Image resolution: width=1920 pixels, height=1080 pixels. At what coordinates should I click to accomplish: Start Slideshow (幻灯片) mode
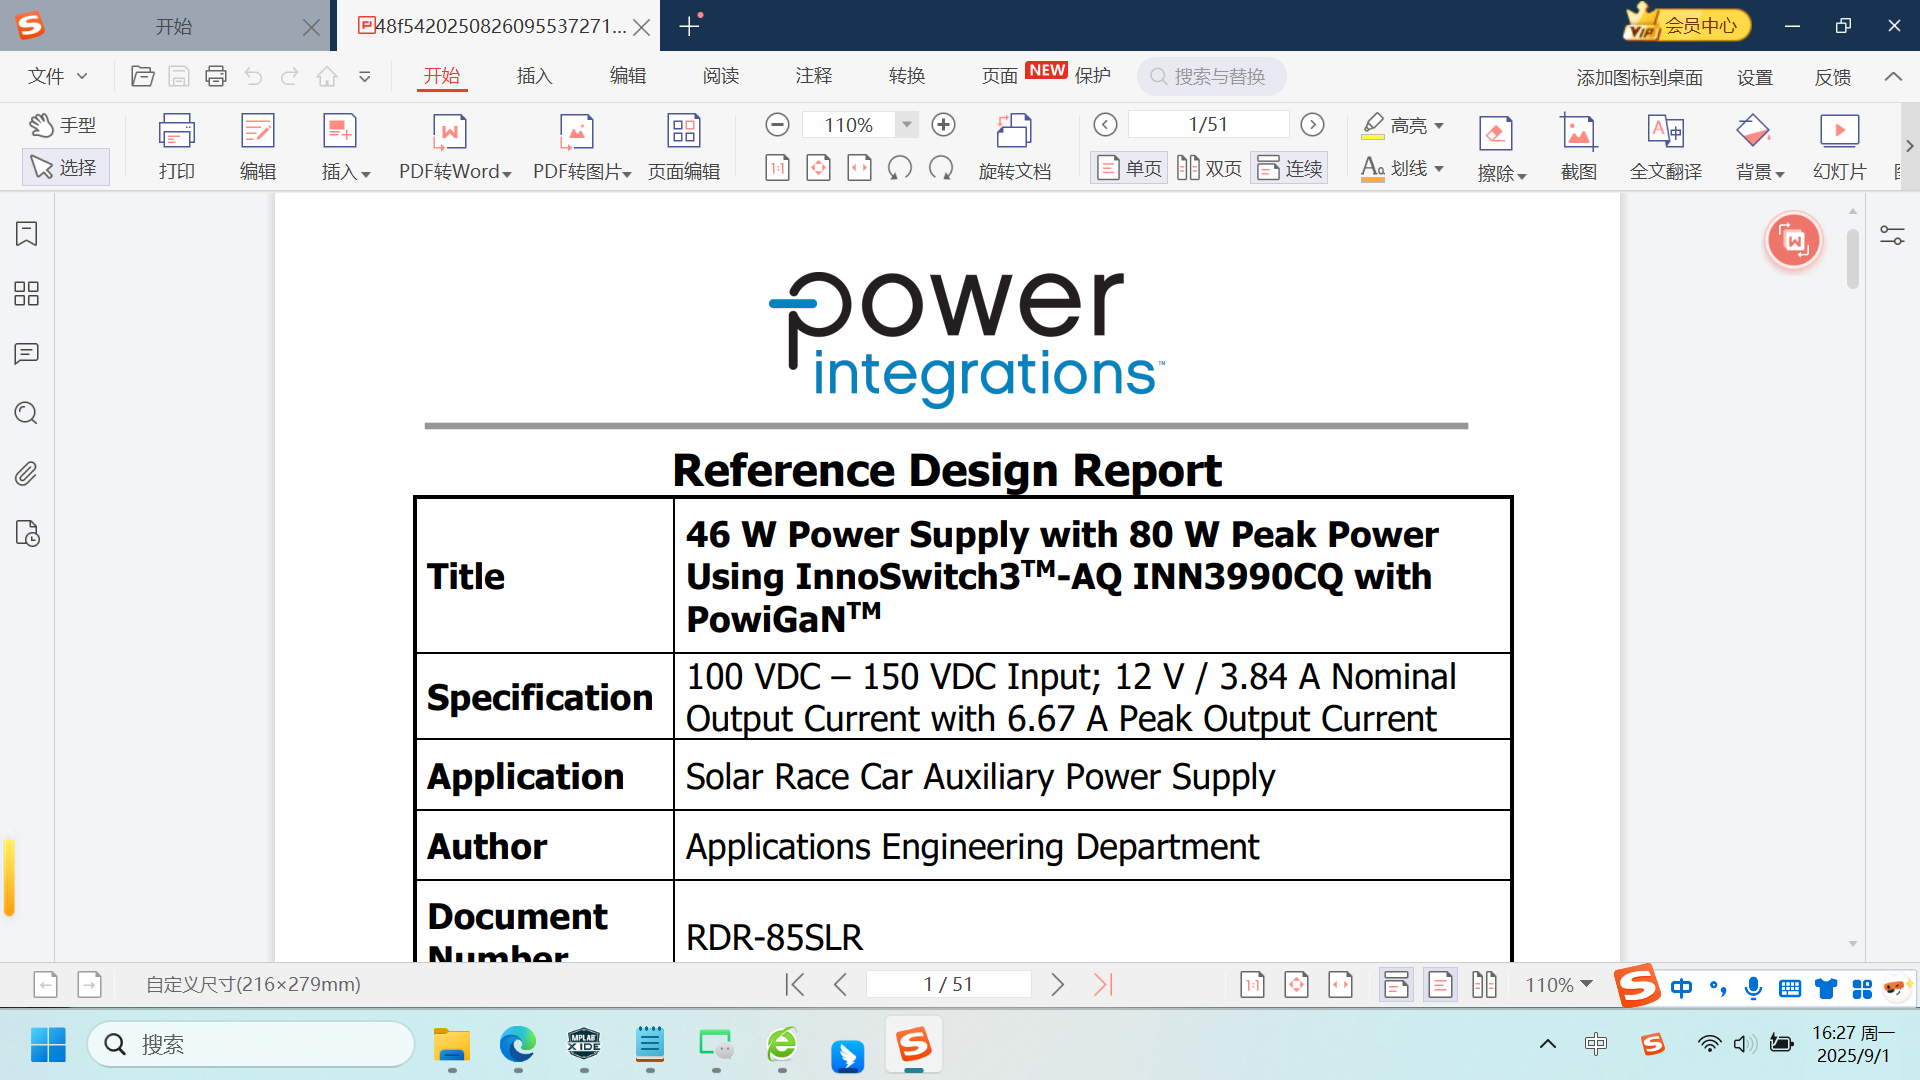coord(1839,146)
